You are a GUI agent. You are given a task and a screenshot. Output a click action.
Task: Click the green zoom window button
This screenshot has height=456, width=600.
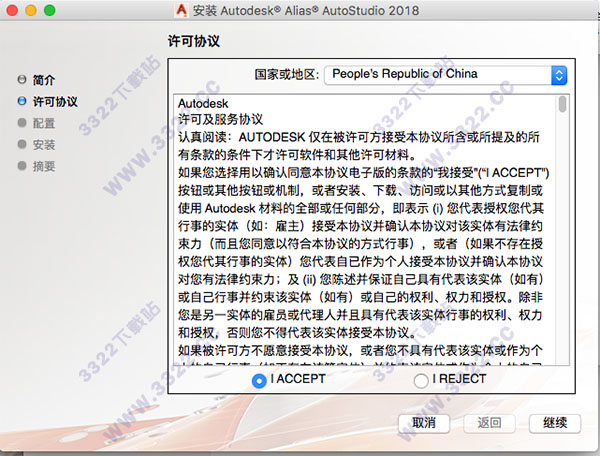click(x=50, y=10)
